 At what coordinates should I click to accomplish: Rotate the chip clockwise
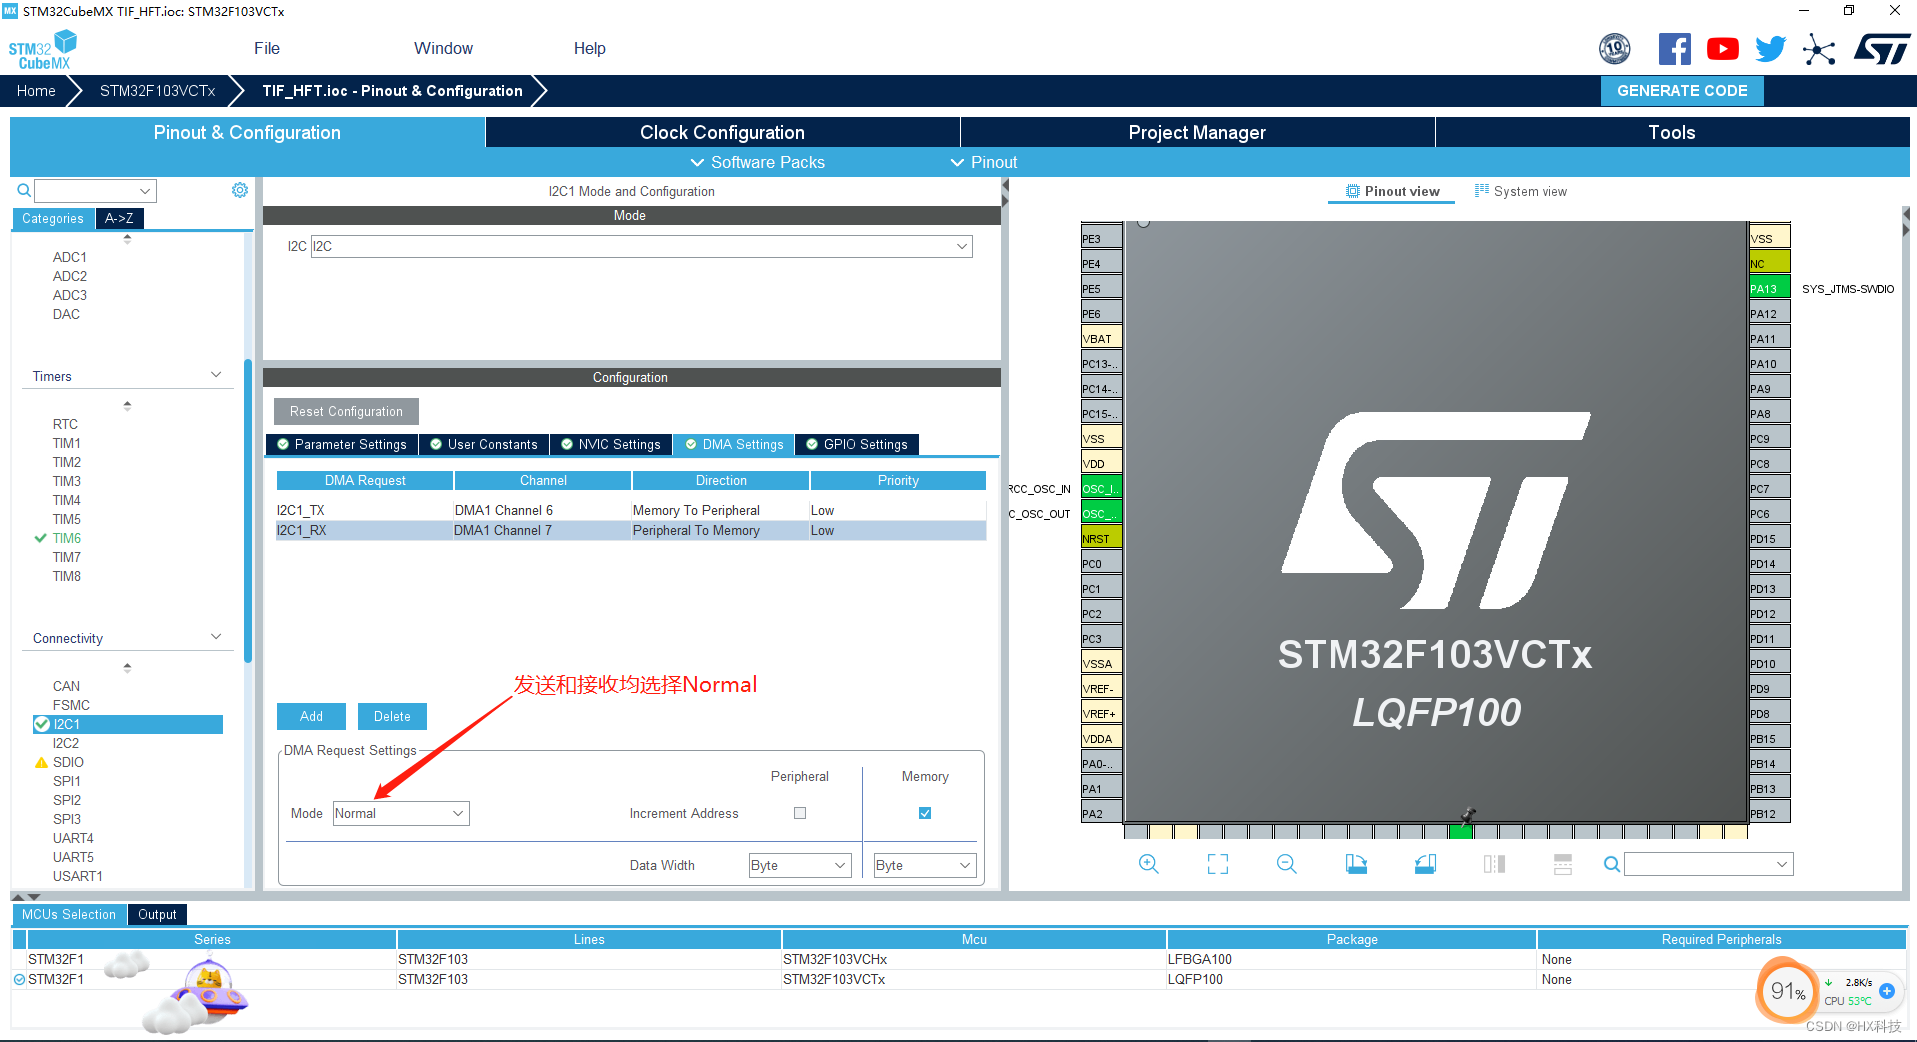click(x=1356, y=864)
